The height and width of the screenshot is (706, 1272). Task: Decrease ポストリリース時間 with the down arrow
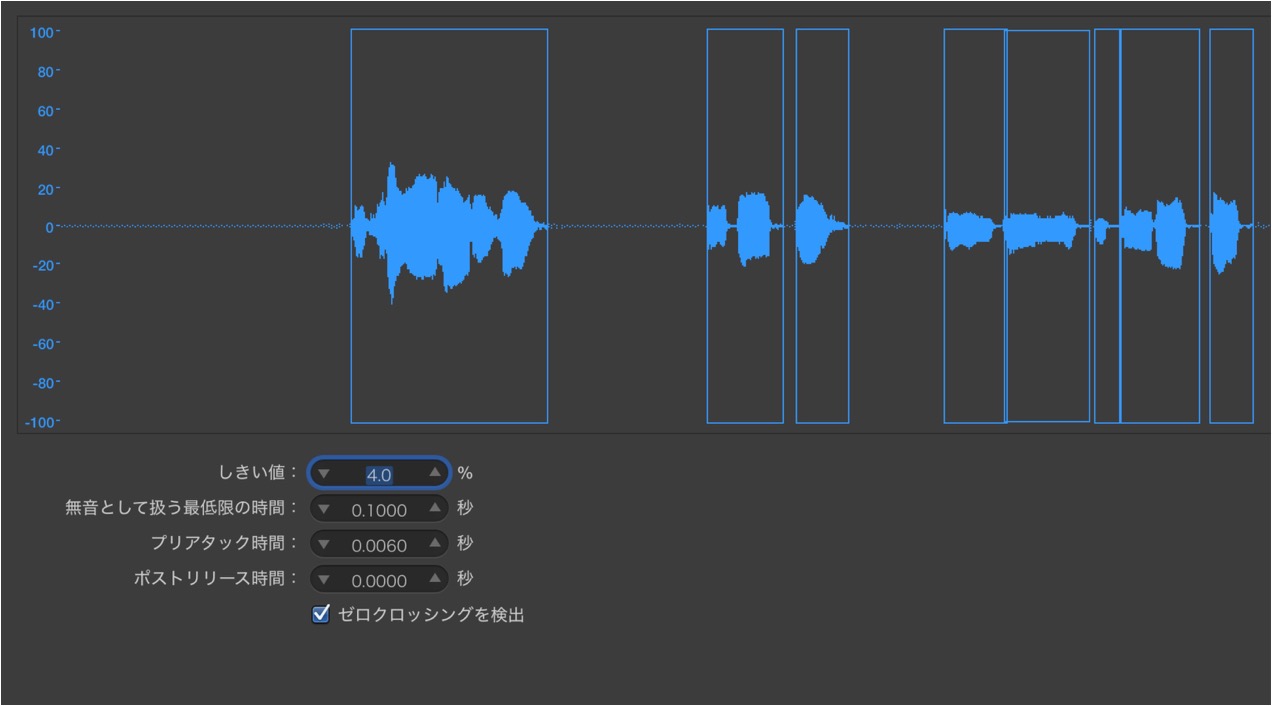click(323, 580)
